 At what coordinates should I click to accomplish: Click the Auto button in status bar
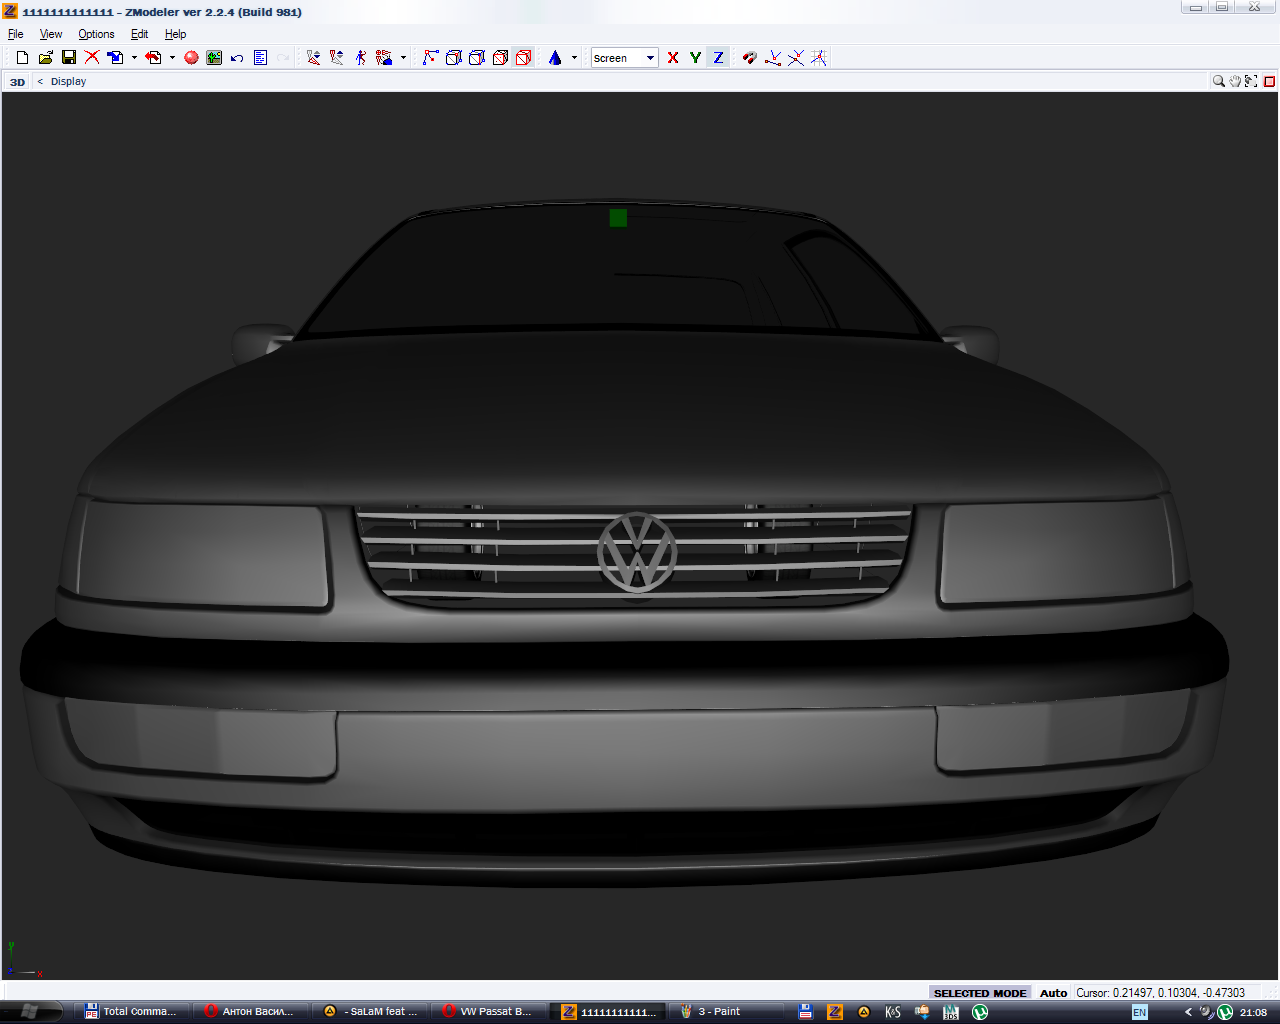tap(1053, 993)
